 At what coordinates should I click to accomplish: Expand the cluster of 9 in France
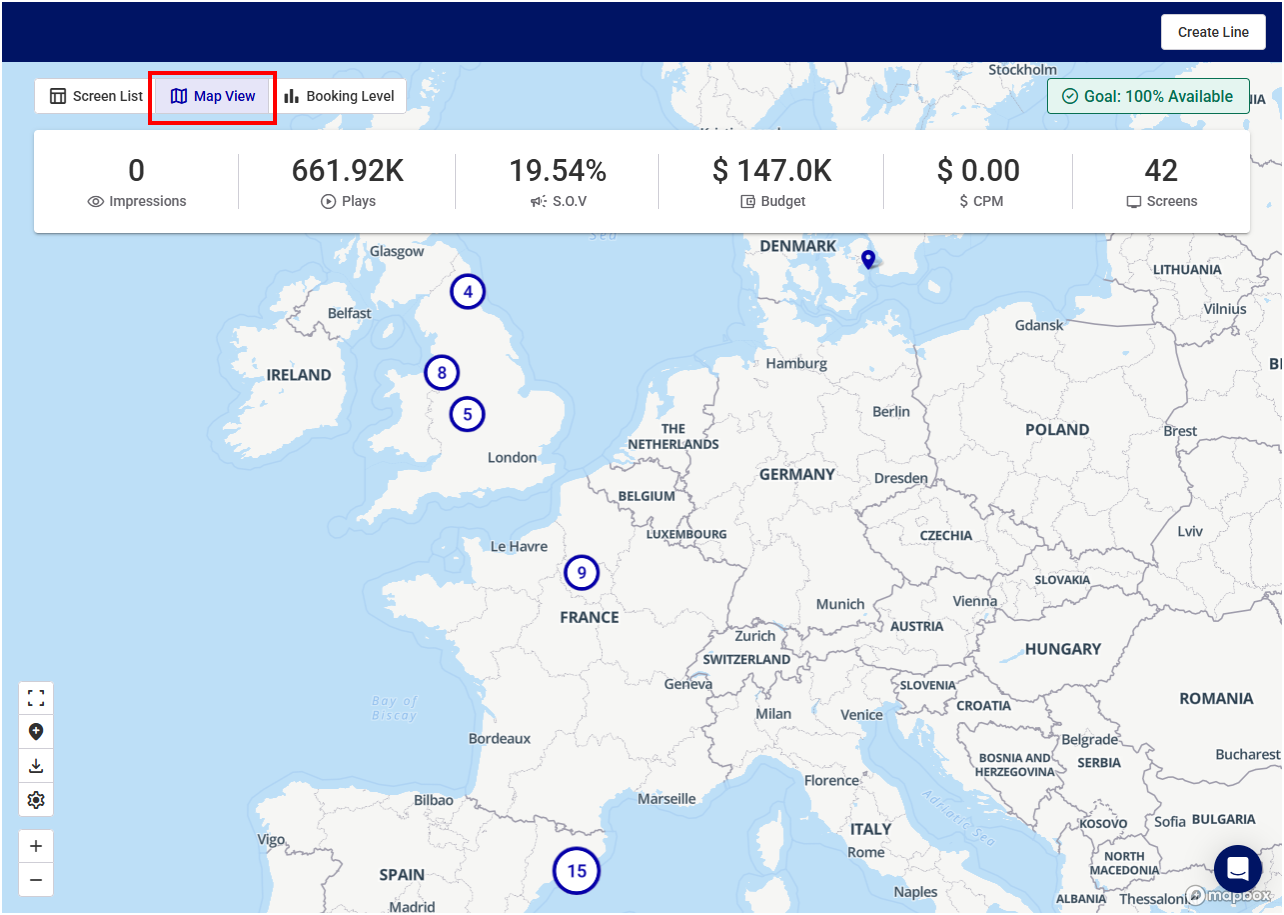pos(581,574)
